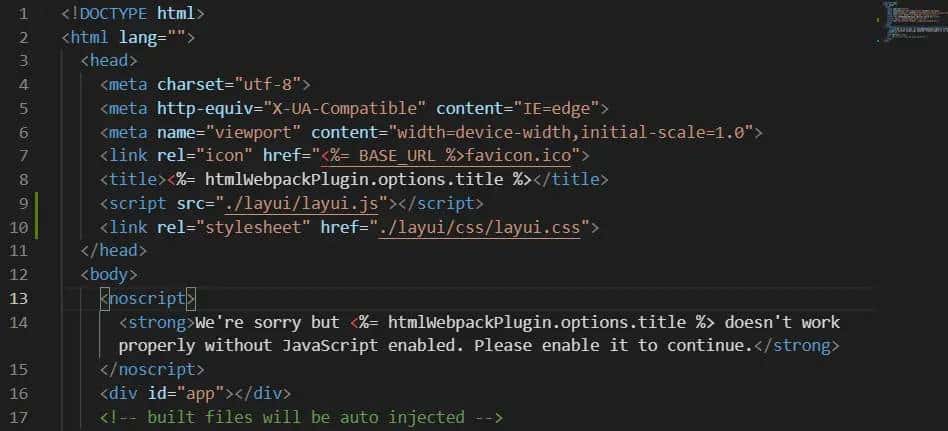Click the closing noscript tag
948x431 pixels.
coord(152,370)
